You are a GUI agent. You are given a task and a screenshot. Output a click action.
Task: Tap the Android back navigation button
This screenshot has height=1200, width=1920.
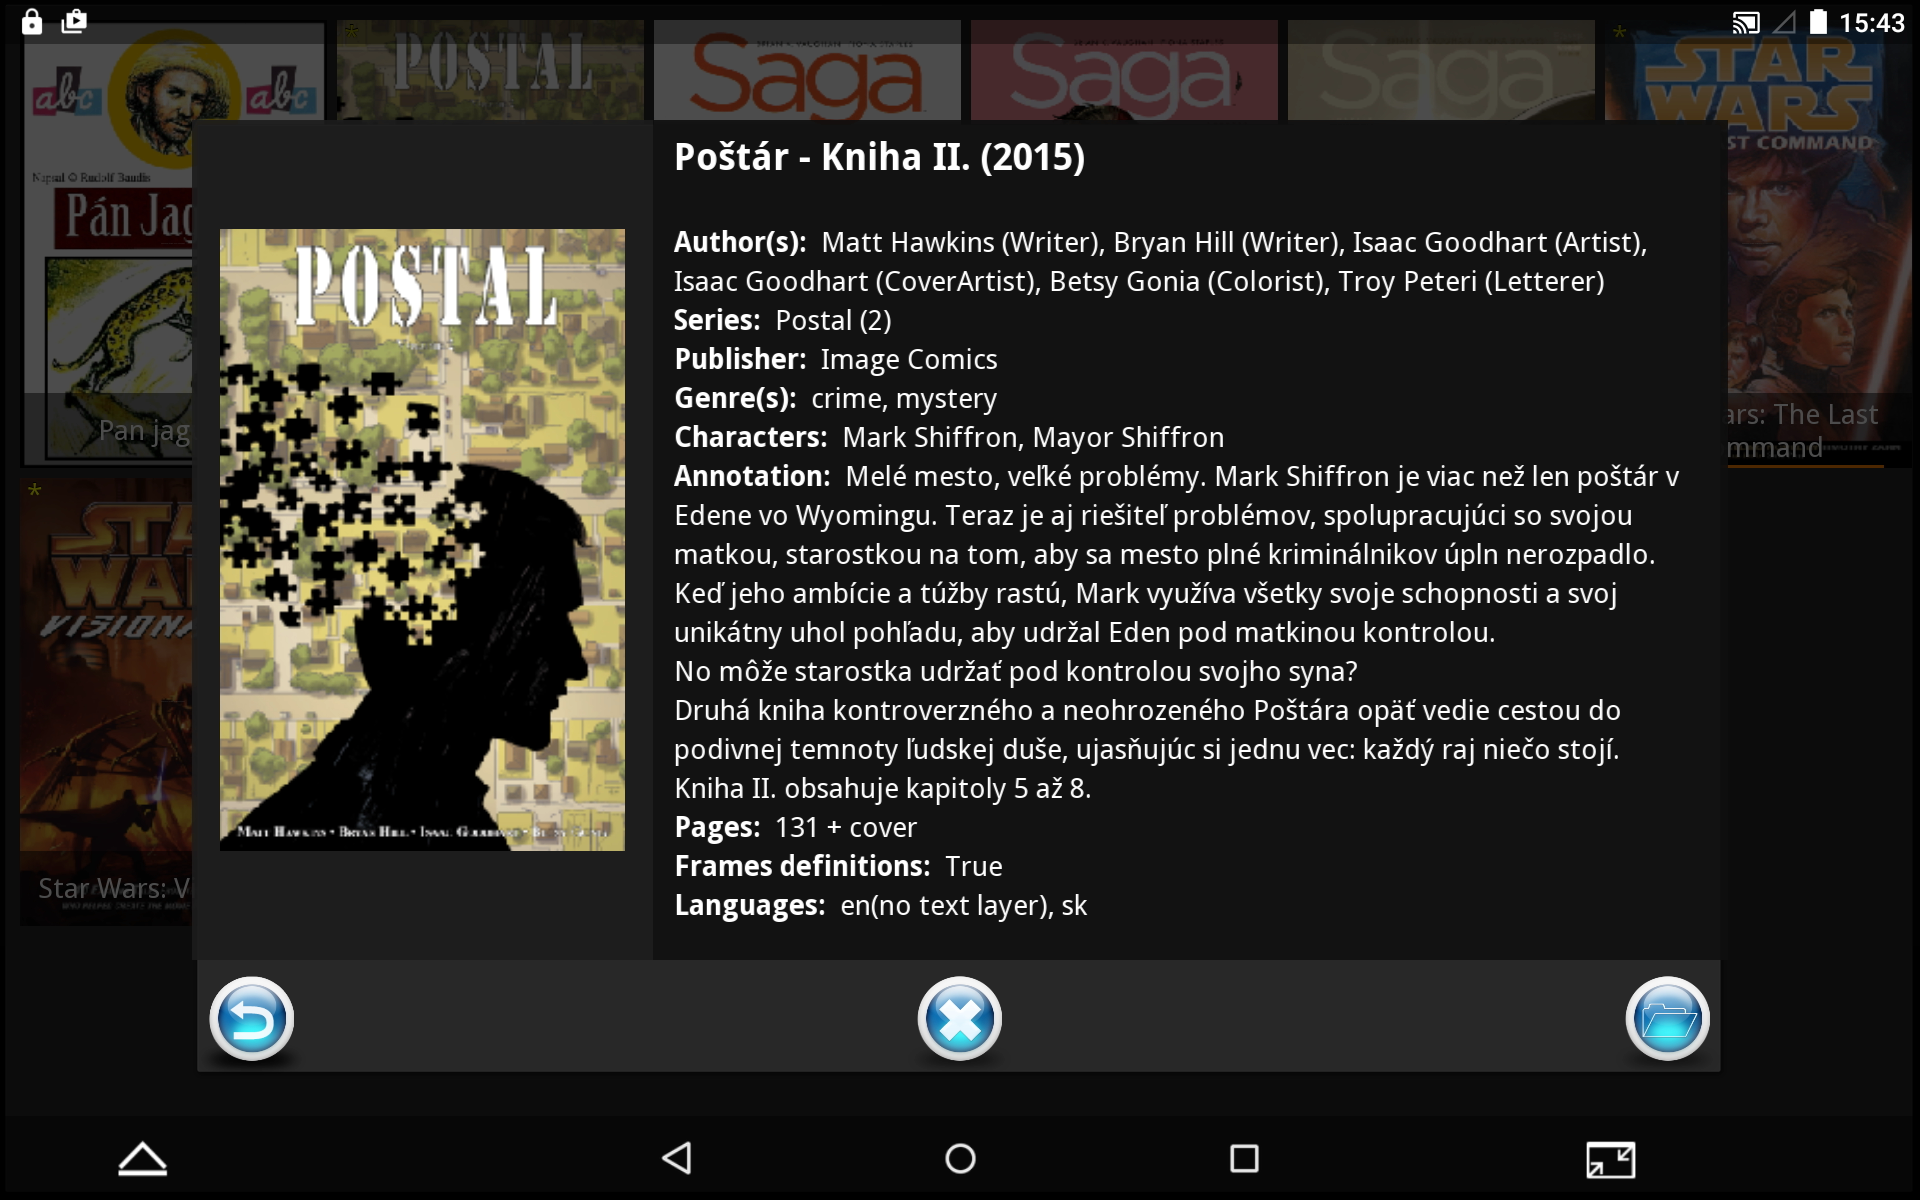(x=677, y=1158)
